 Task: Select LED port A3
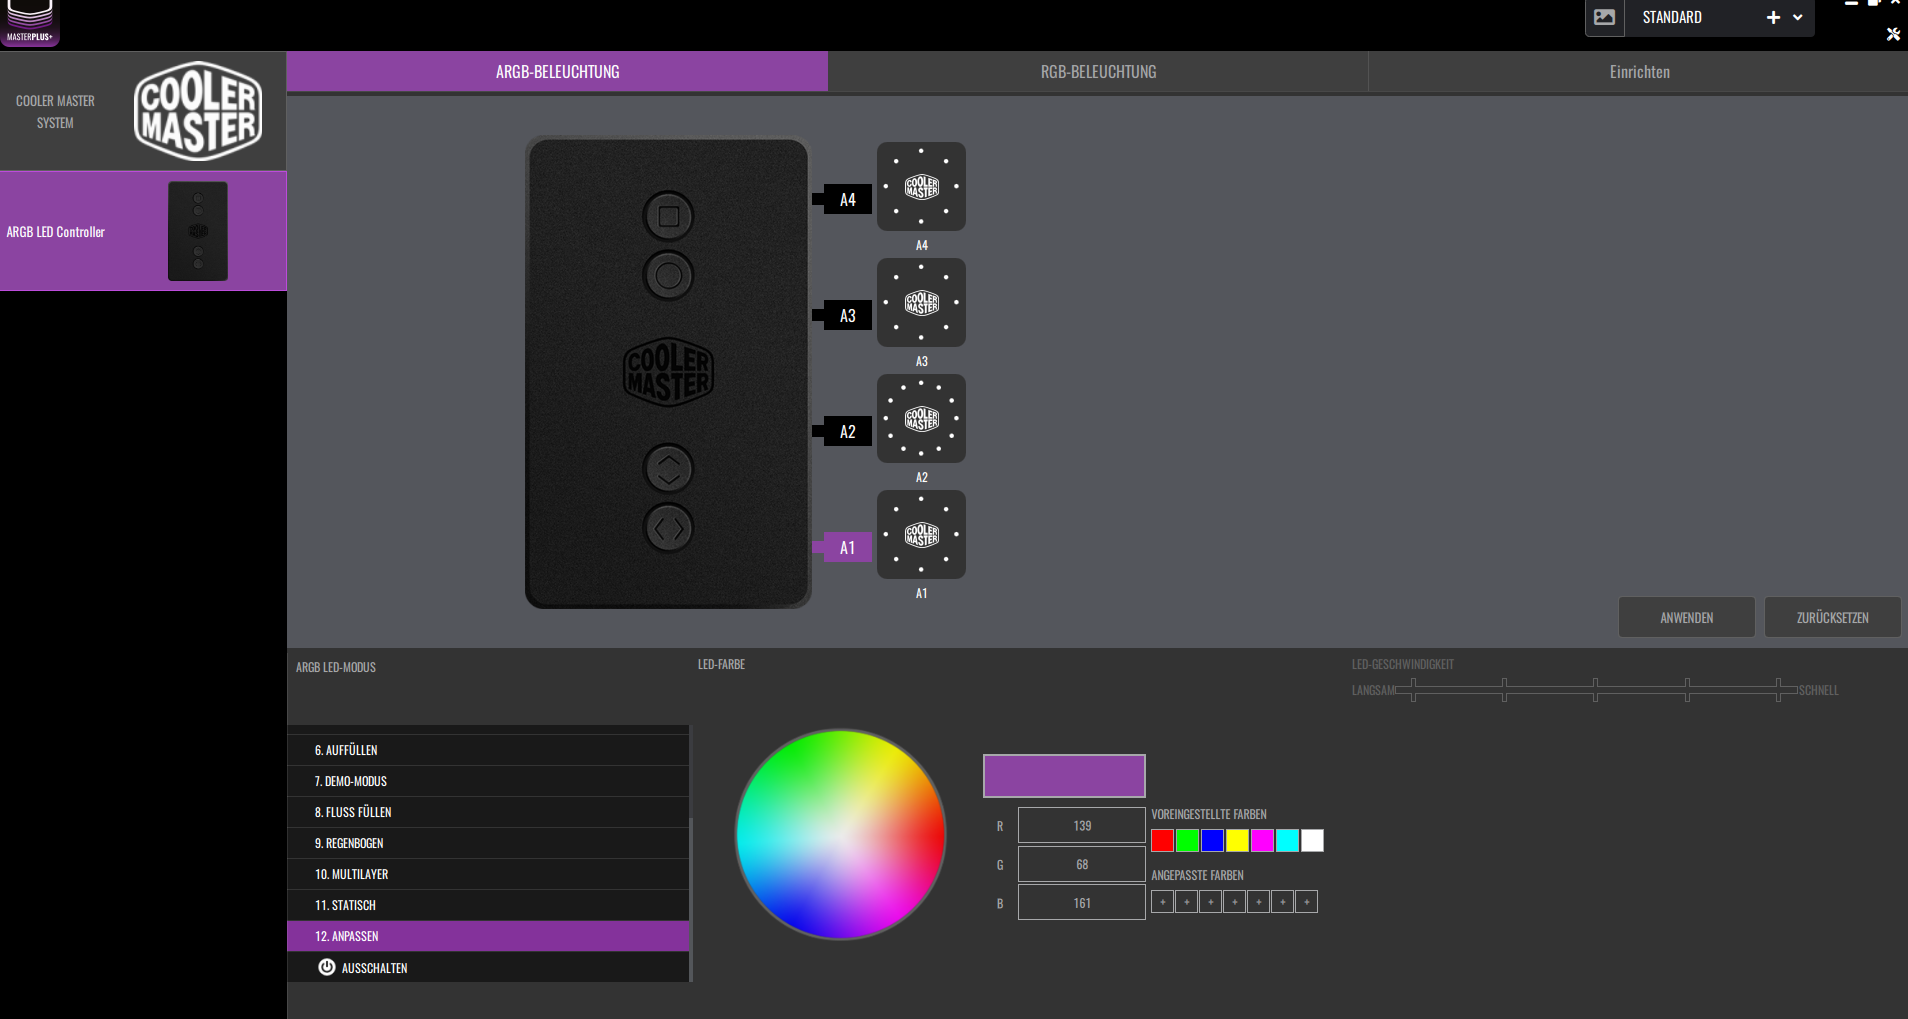849,315
